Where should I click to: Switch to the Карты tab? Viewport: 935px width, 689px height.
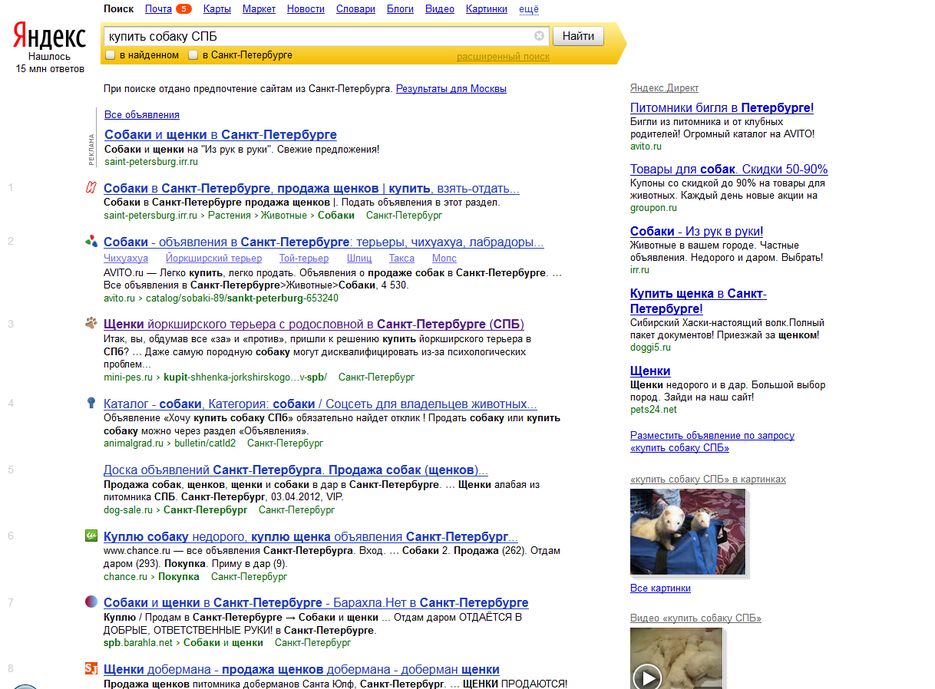click(x=216, y=9)
